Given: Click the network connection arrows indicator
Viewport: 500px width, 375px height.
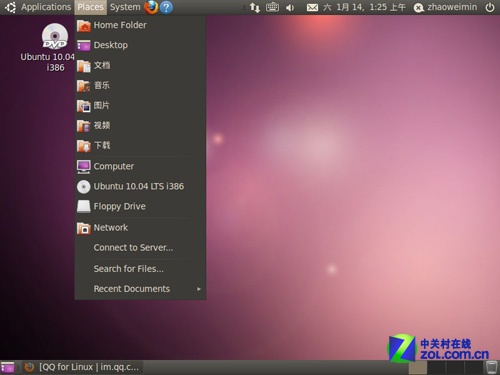Looking at the screenshot, I should (x=255, y=7).
